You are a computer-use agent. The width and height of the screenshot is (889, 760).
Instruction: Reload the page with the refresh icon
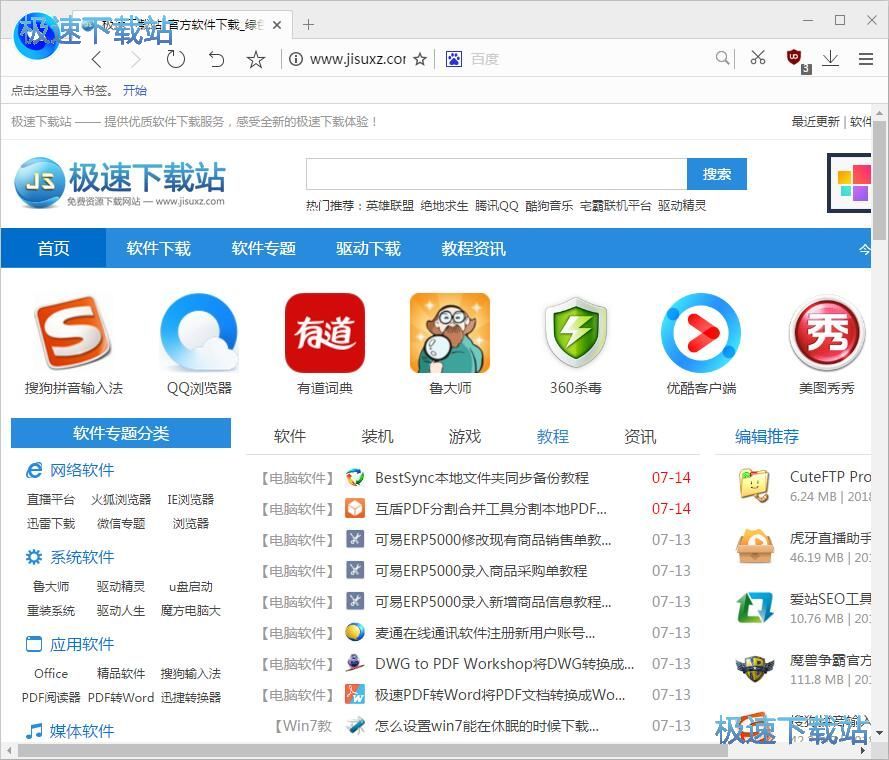tap(176, 59)
